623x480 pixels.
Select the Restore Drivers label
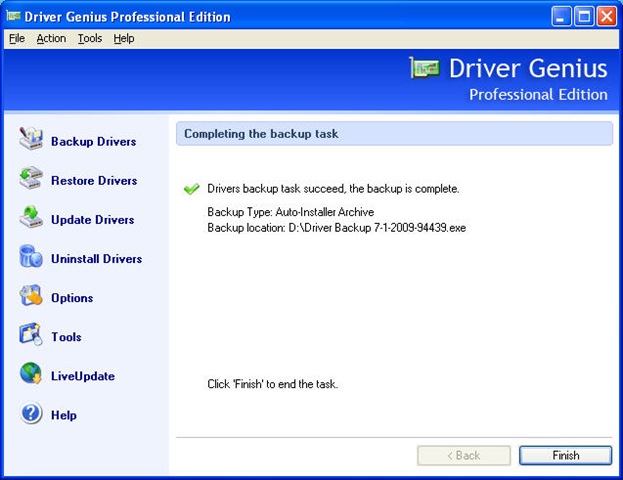point(94,180)
